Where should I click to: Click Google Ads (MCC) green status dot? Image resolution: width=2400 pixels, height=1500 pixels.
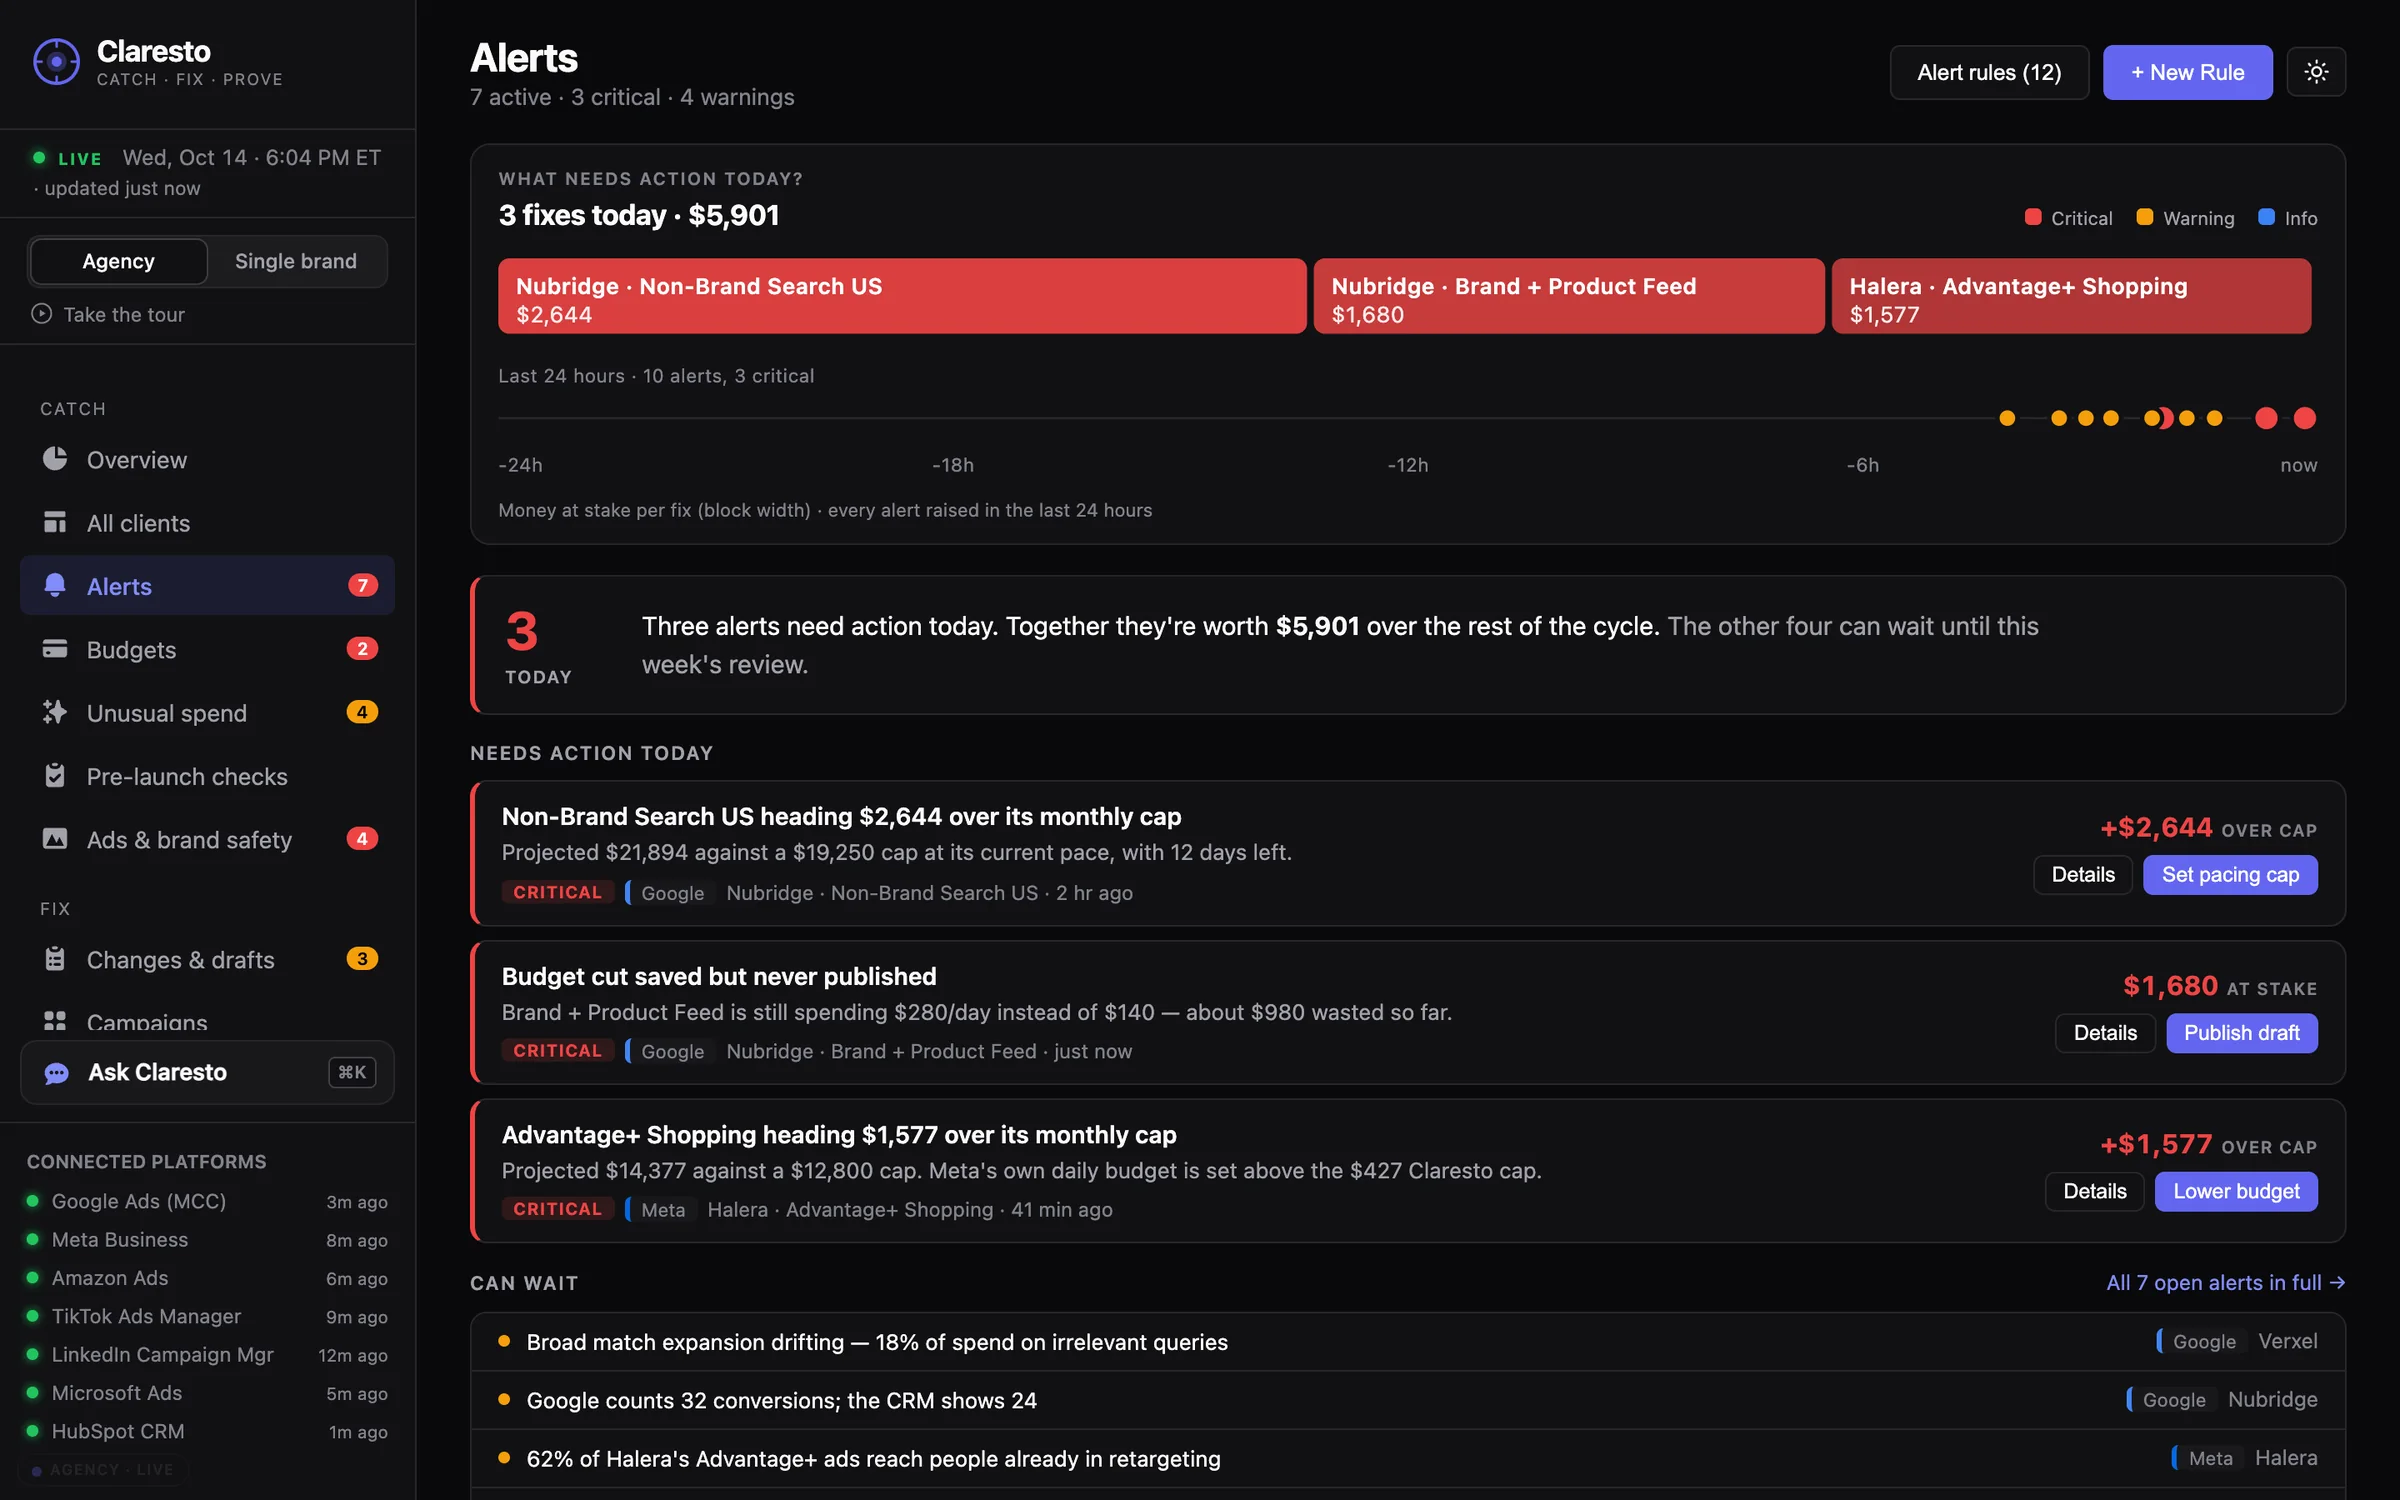click(33, 1201)
